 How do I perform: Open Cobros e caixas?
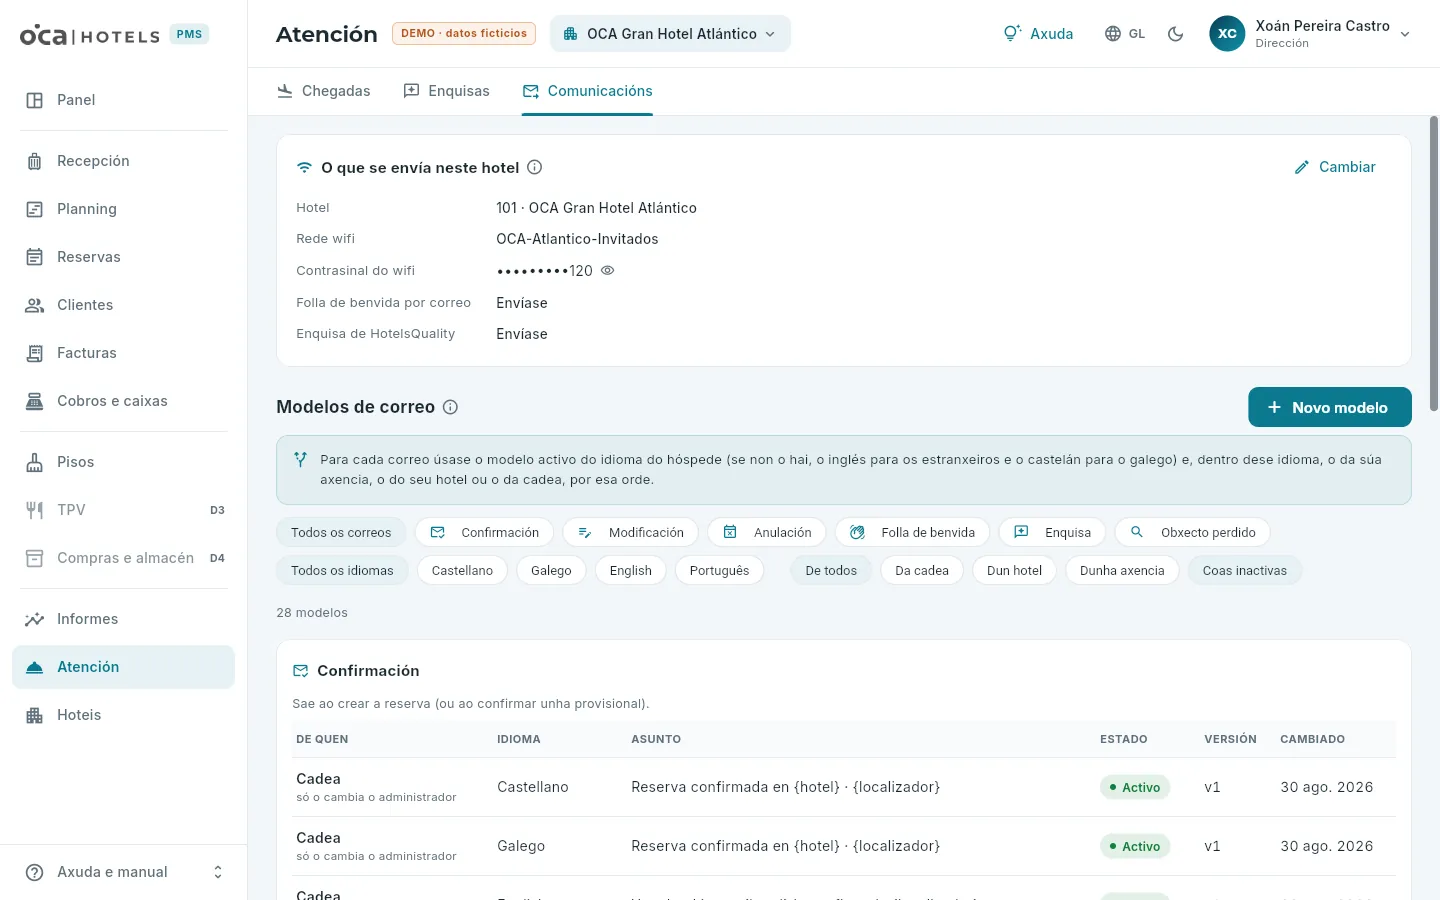pyautogui.click(x=123, y=401)
